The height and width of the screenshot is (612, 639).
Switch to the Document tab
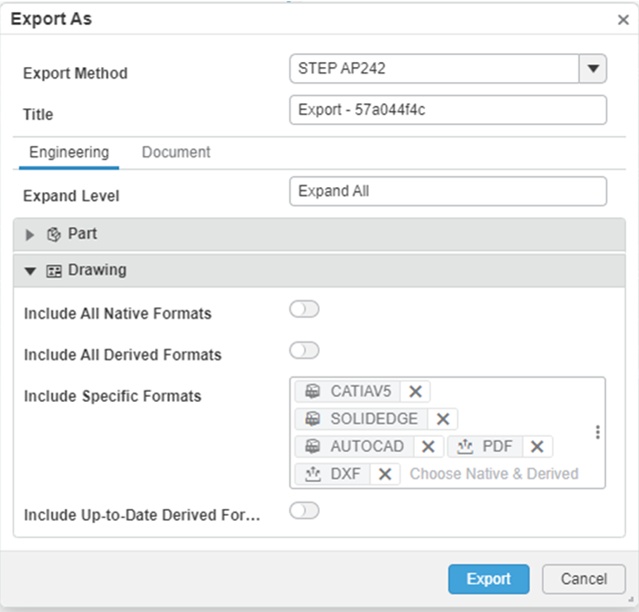pyautogui.click(x=176, y=153)
